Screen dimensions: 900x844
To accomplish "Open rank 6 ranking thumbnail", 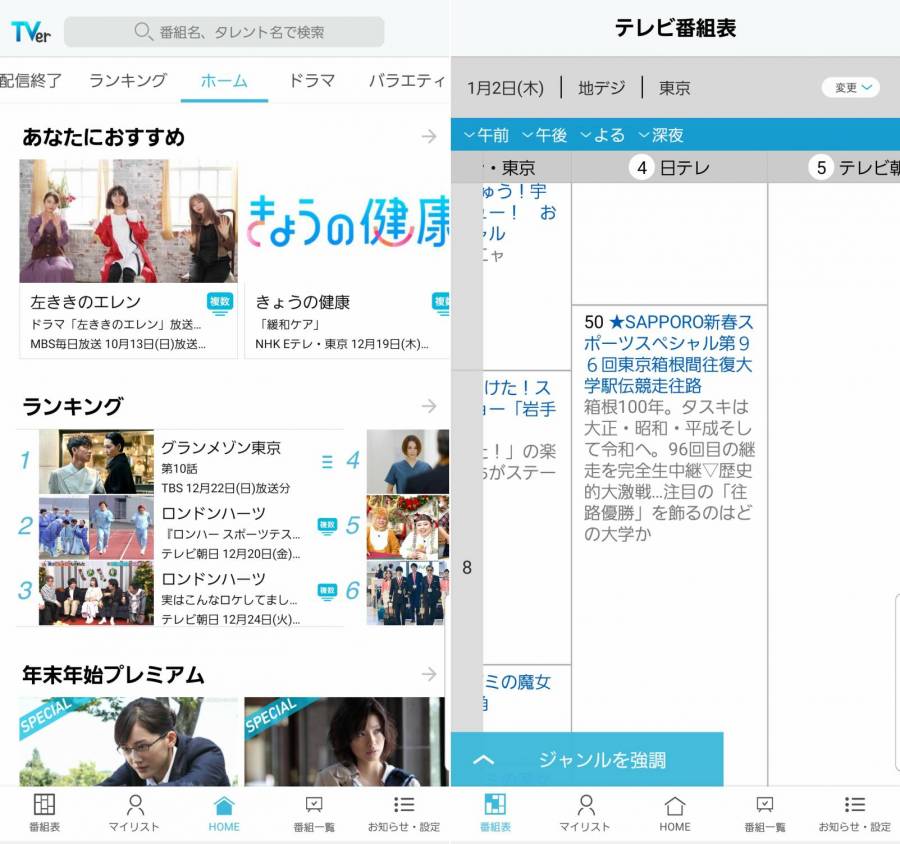I will click(x=408, y=593).
